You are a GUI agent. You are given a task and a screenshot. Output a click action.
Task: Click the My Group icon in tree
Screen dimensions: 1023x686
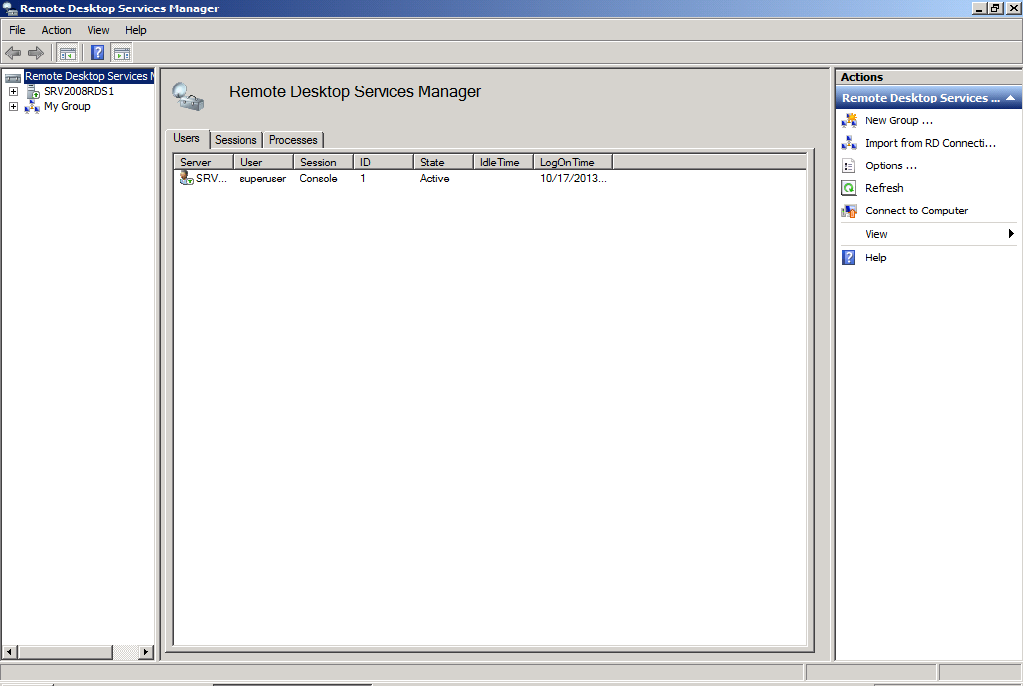coord(32,106)
